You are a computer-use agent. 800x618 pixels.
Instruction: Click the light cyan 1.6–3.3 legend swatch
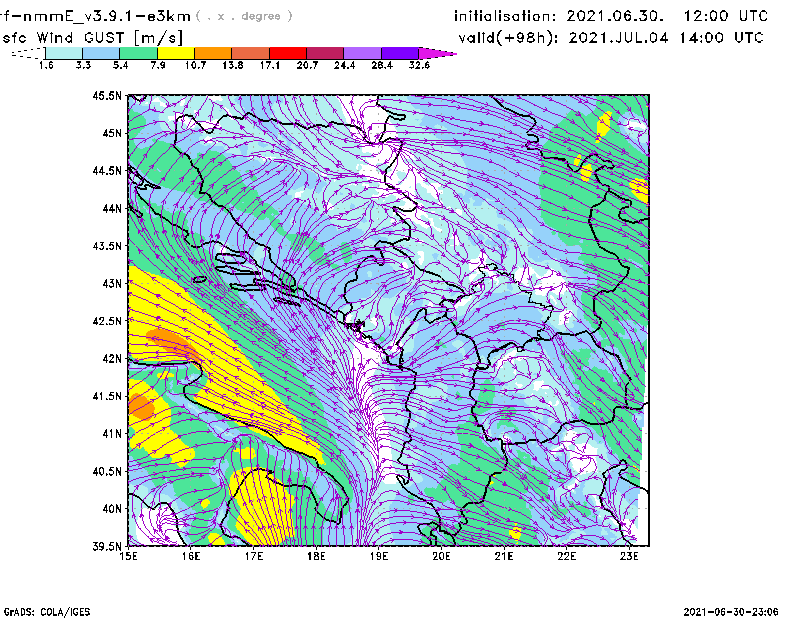pos(64,53)
